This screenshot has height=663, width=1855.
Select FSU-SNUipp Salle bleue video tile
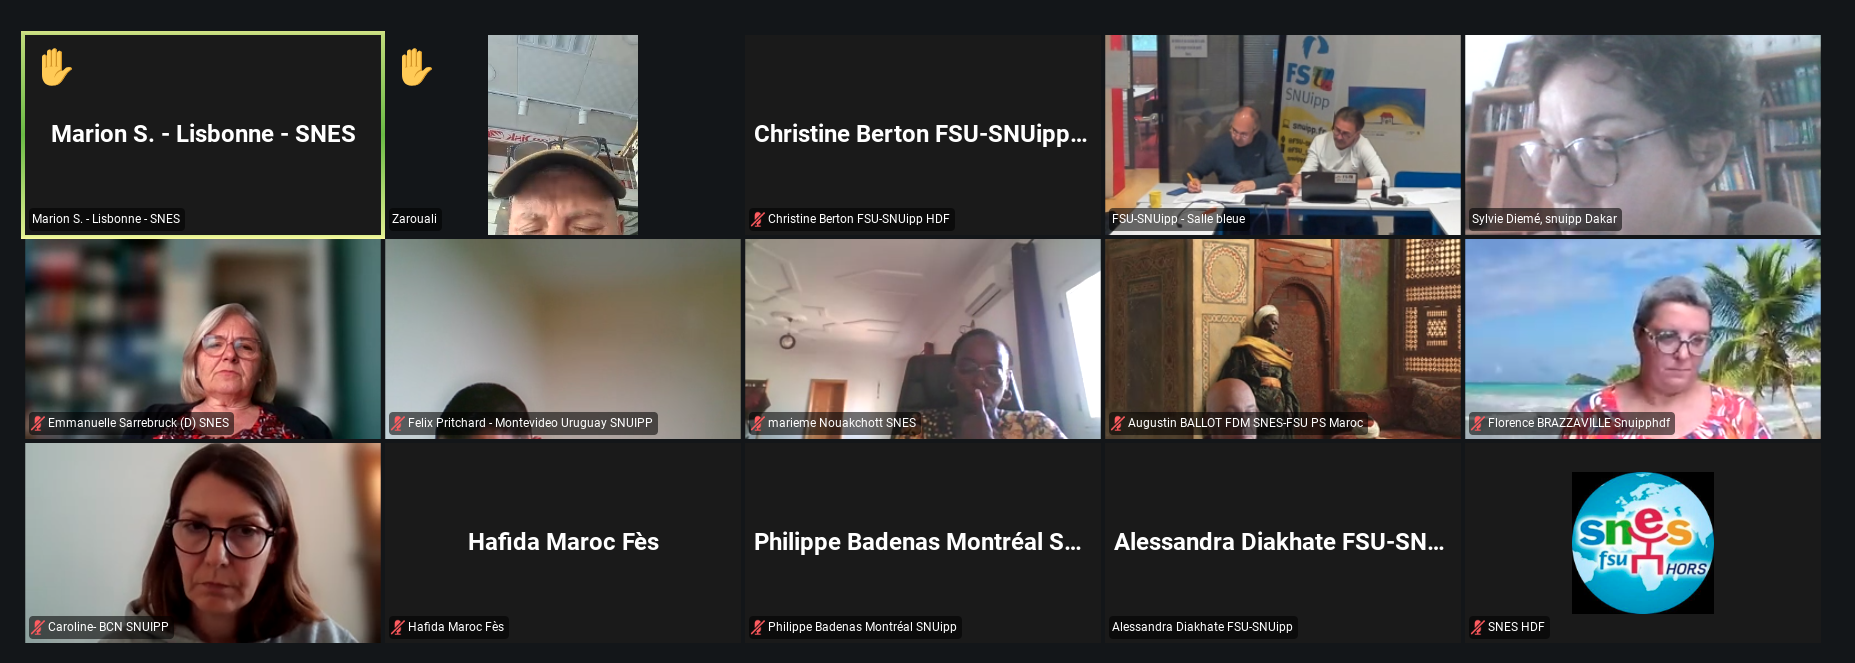point(1283,135)
